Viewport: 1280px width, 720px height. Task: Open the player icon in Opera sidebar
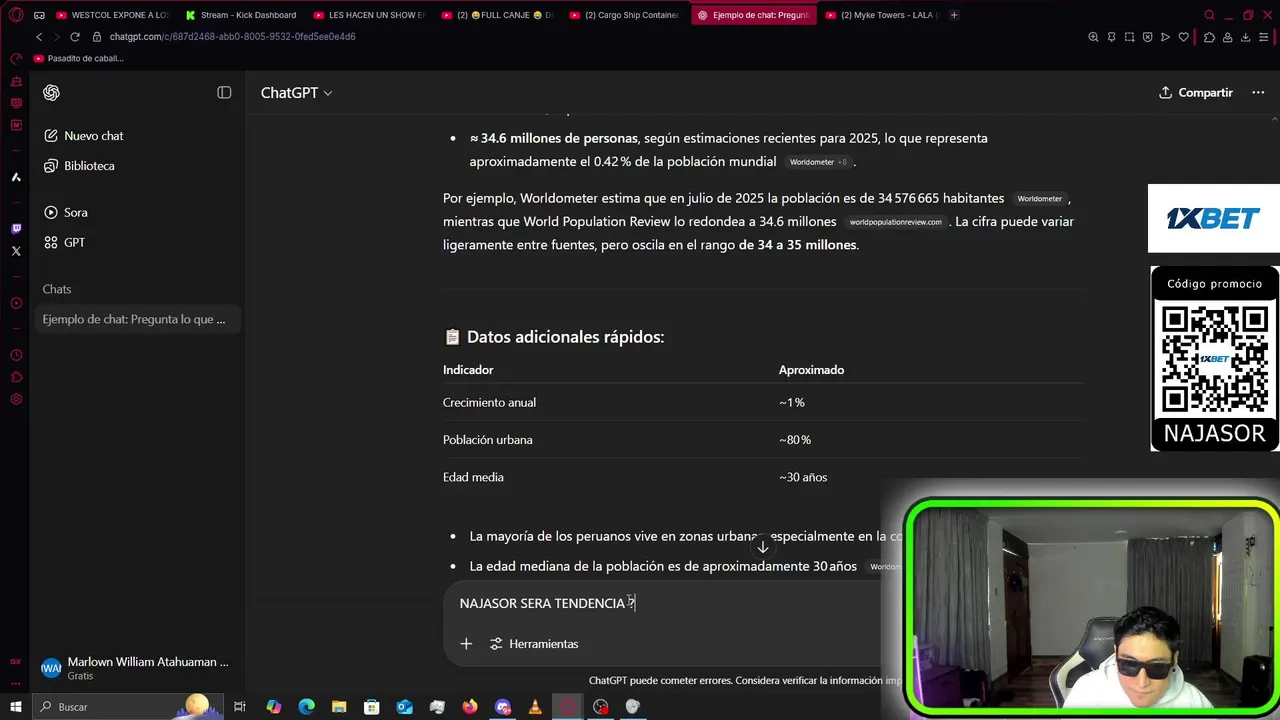click(x=16, y=303)
